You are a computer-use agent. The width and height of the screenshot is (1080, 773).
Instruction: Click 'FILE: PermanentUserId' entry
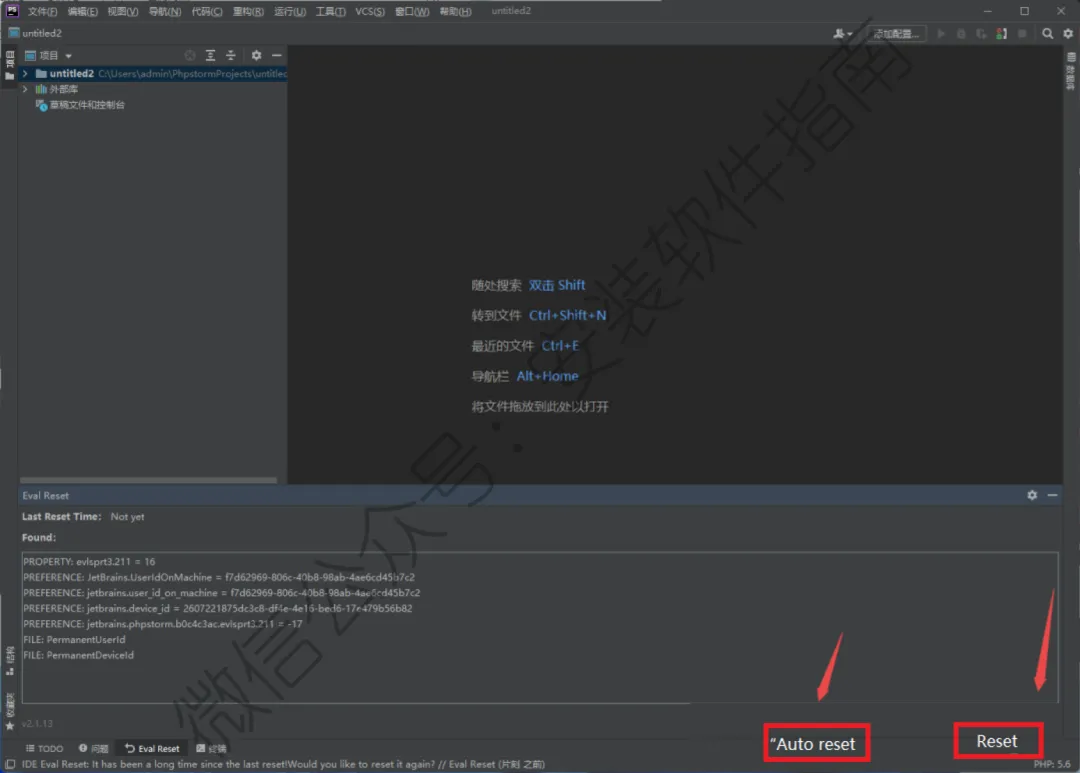pos(74,640)
